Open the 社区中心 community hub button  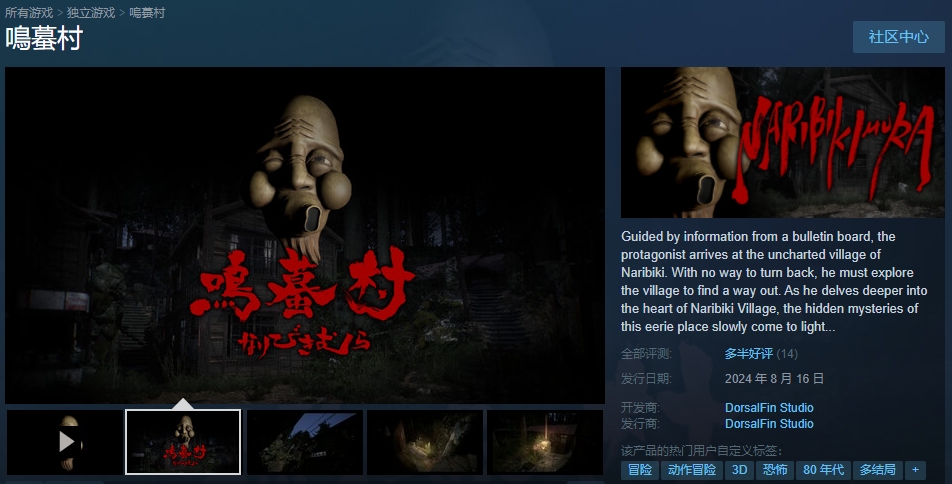point(899,37)
